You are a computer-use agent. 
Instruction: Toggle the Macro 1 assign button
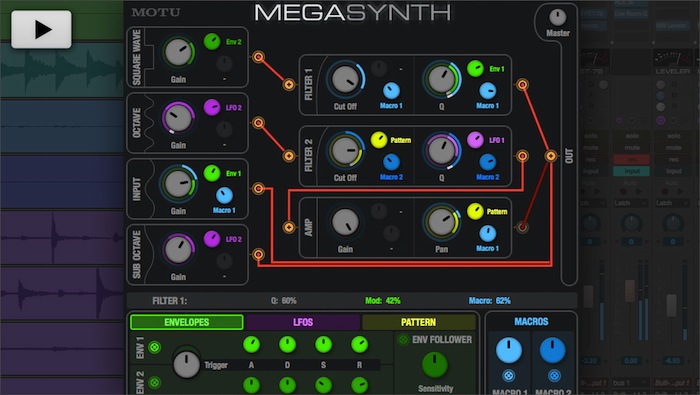click(508, 375)
